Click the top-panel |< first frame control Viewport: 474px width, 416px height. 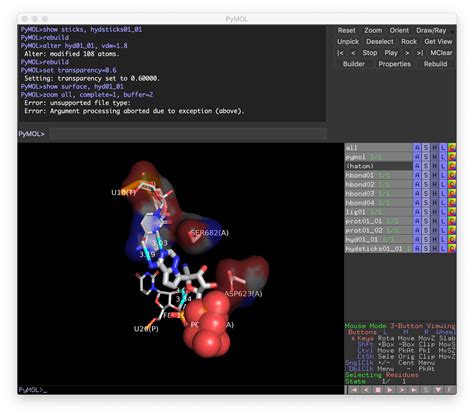pyautogui.click(x=340, y=53)
